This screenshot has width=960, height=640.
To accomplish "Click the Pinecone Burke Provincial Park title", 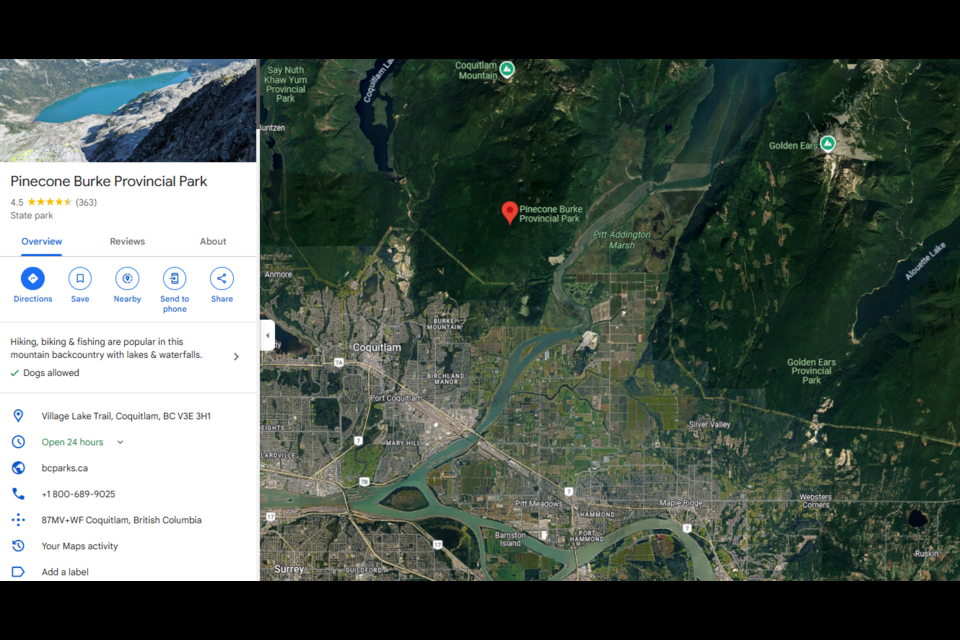I will 108,181.
